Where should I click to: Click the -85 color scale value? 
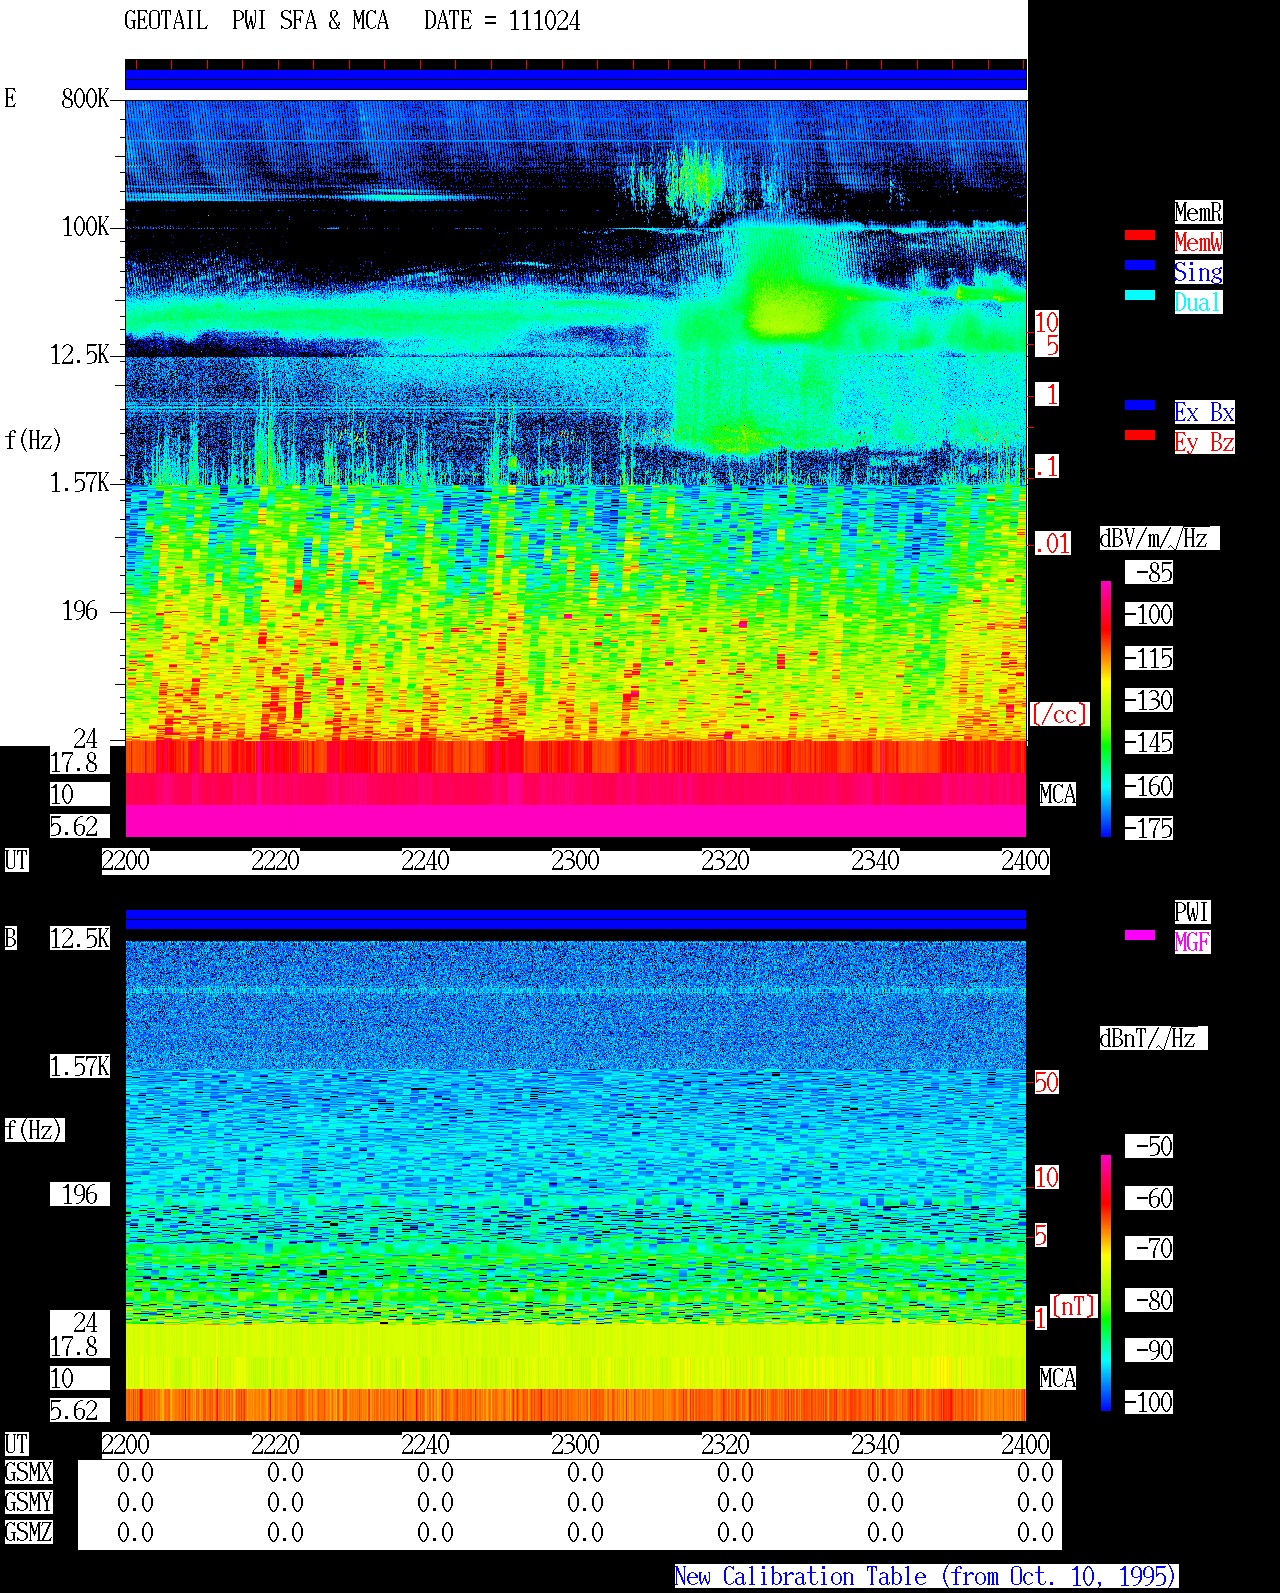click(1149, 573)
